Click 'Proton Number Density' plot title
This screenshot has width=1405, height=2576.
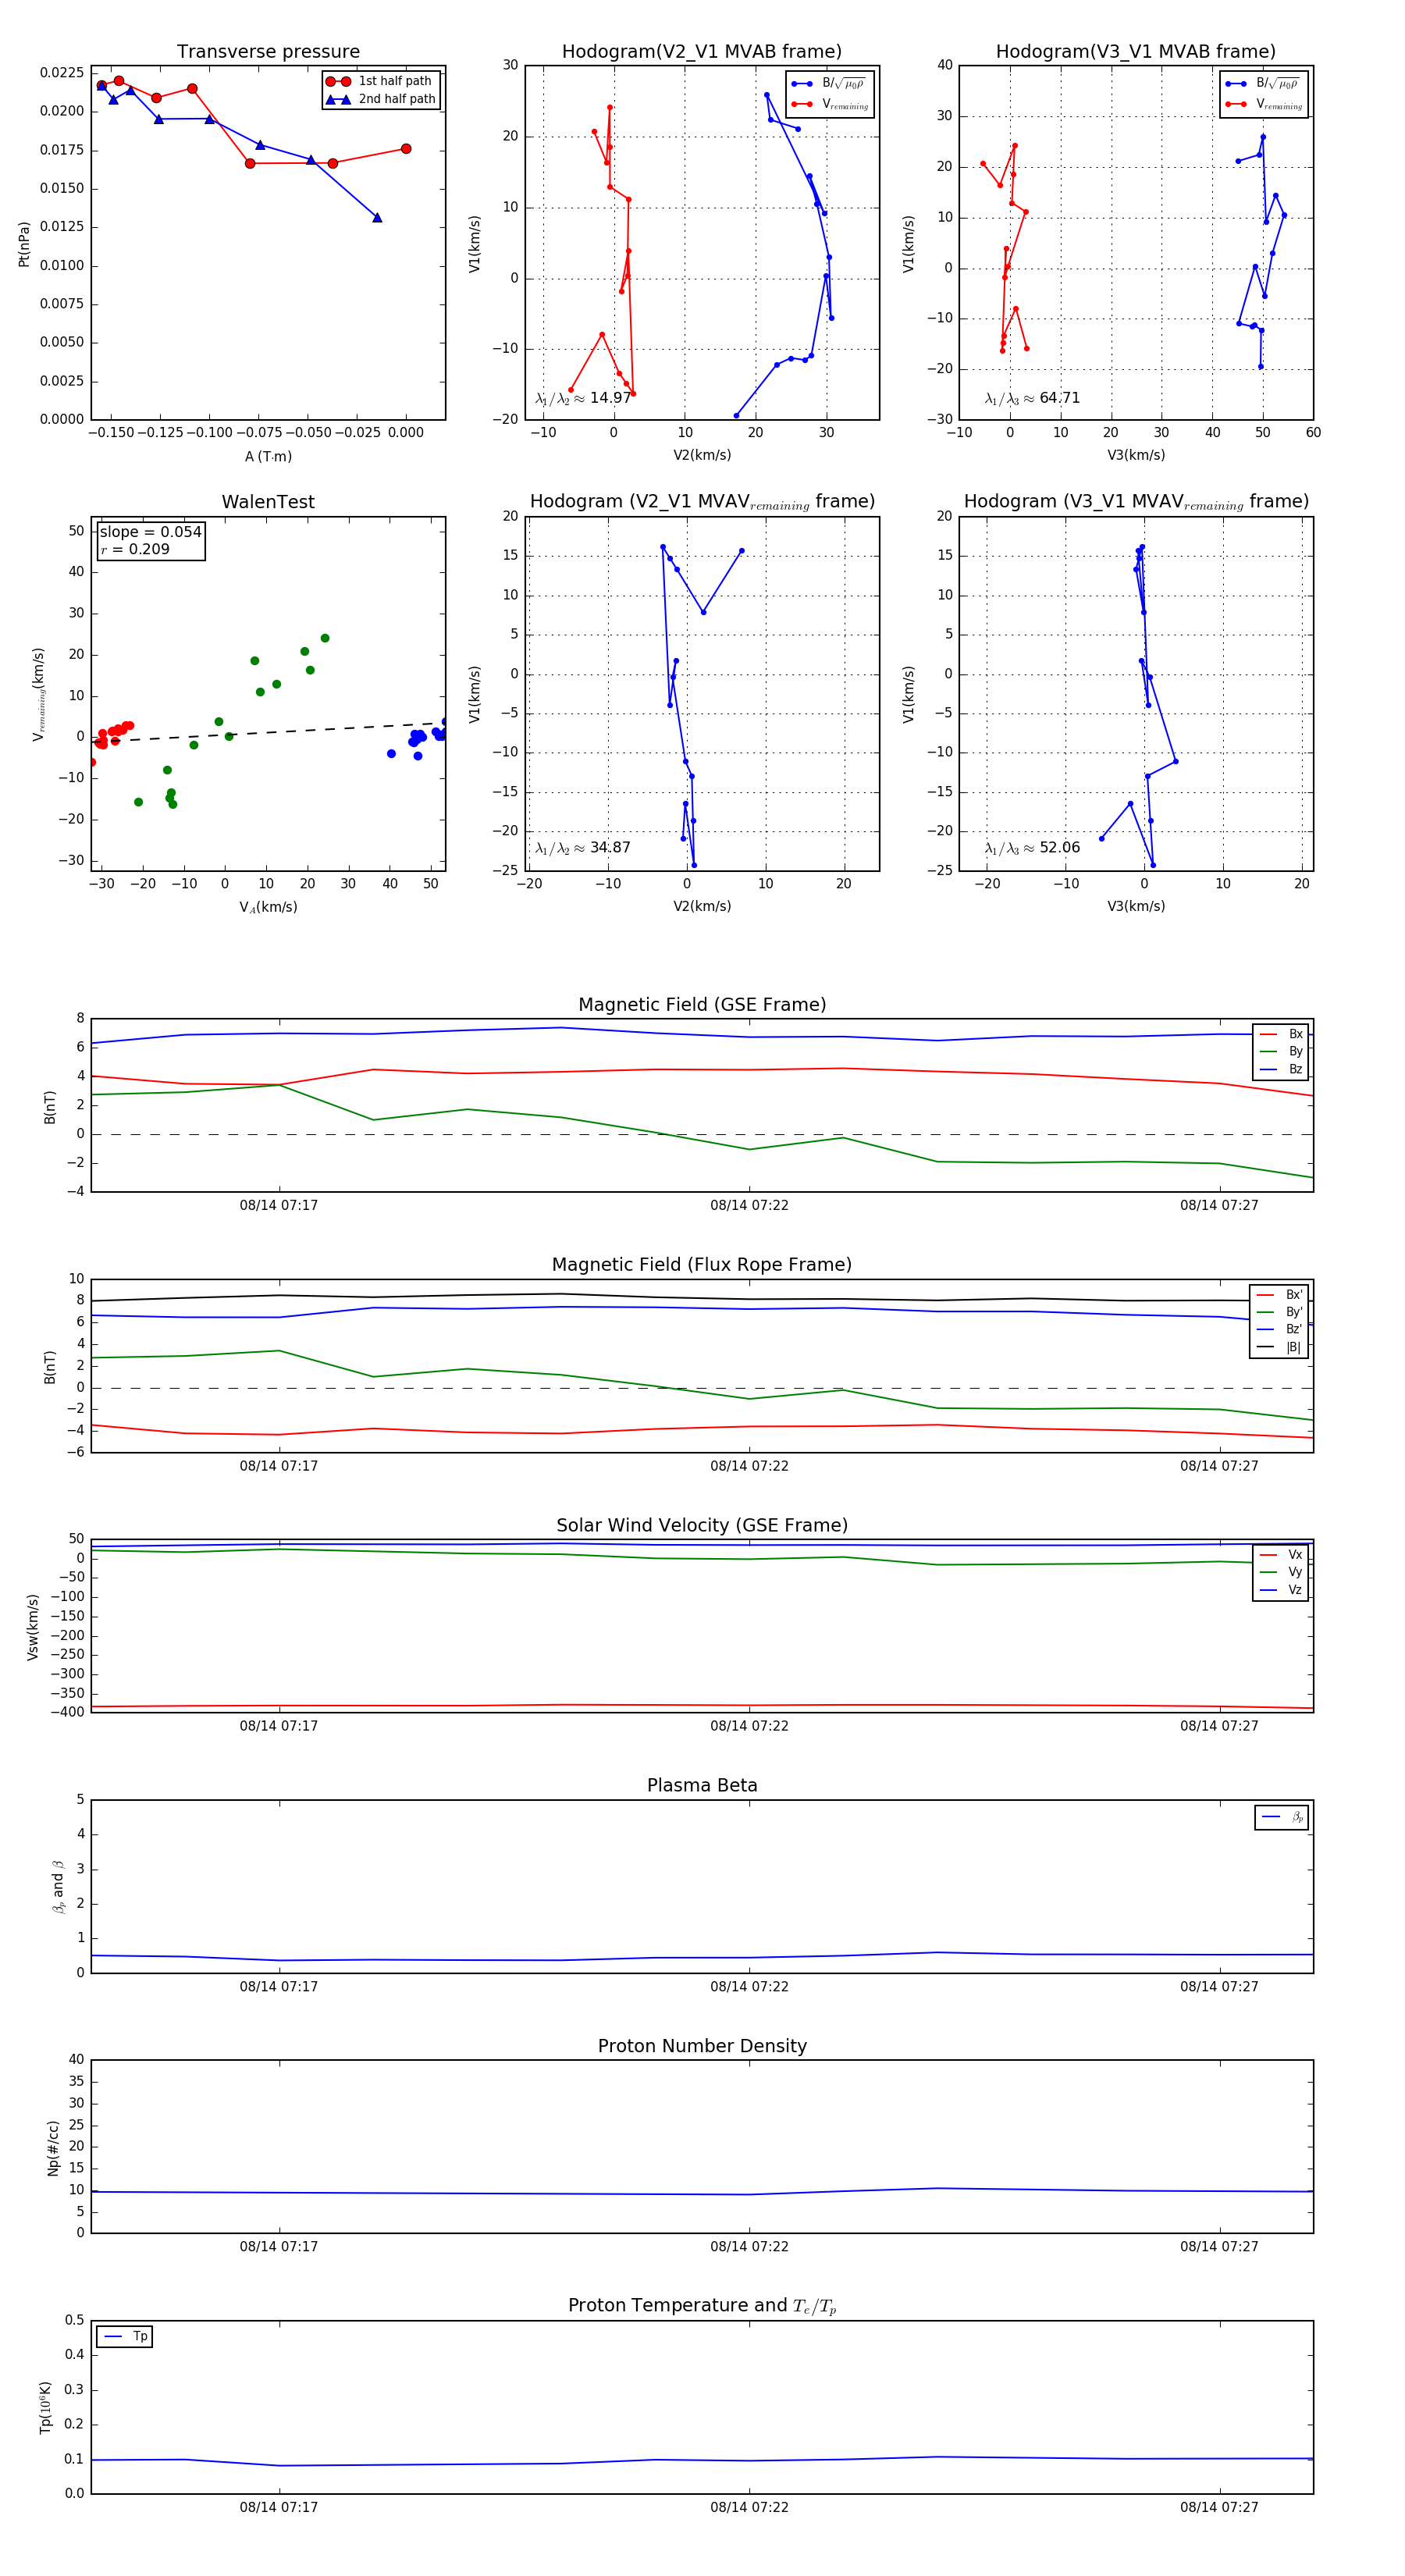coord(702,2046)
